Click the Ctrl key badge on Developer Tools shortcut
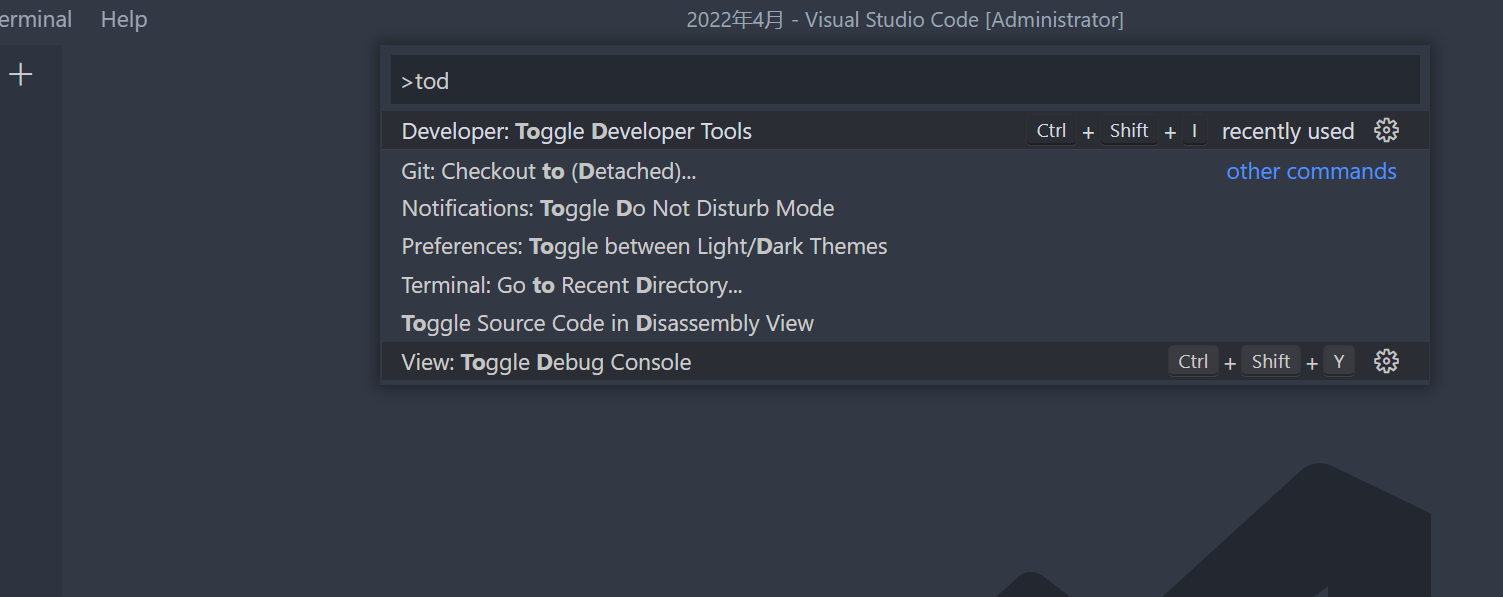Viewport: 1503px width, 597px height. point(1051,130)
